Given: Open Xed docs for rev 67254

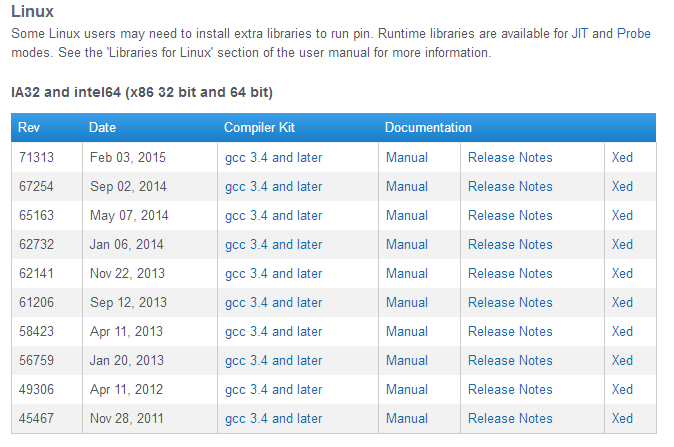Looking at the screenshot, I should click(x=622, y=187).
